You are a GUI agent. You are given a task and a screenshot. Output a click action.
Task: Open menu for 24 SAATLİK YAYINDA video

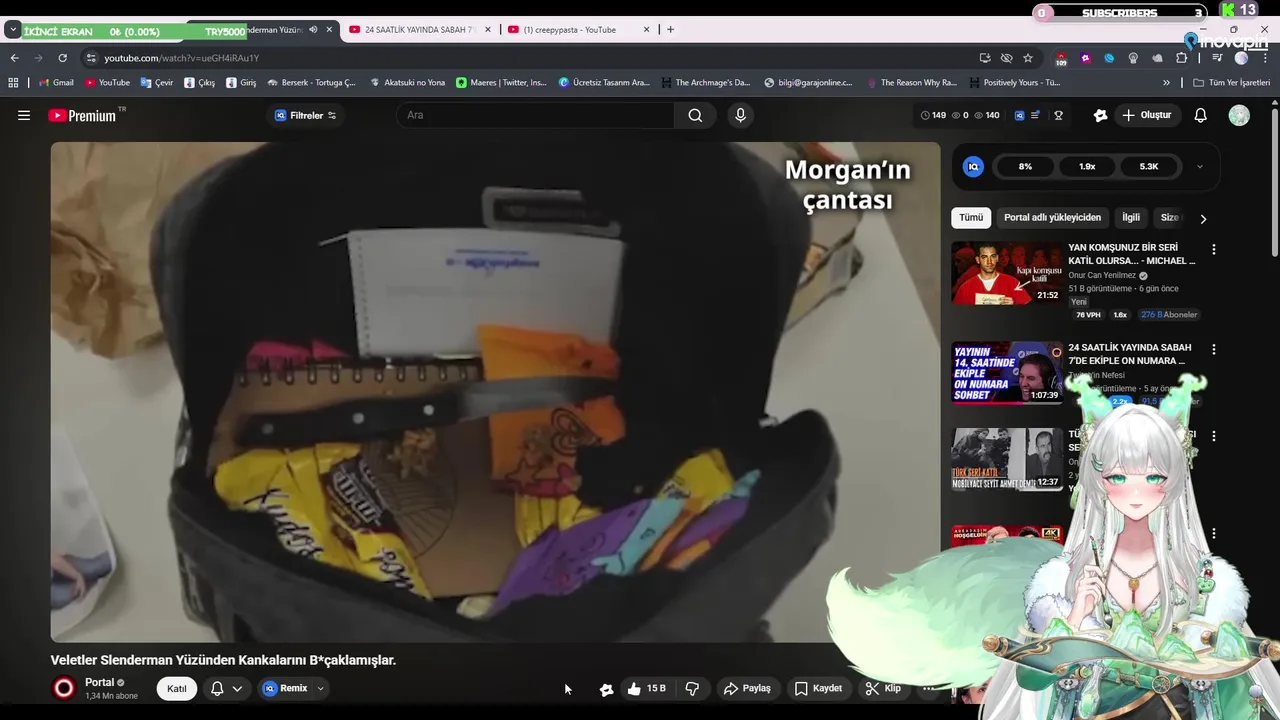click(1214, 349)
